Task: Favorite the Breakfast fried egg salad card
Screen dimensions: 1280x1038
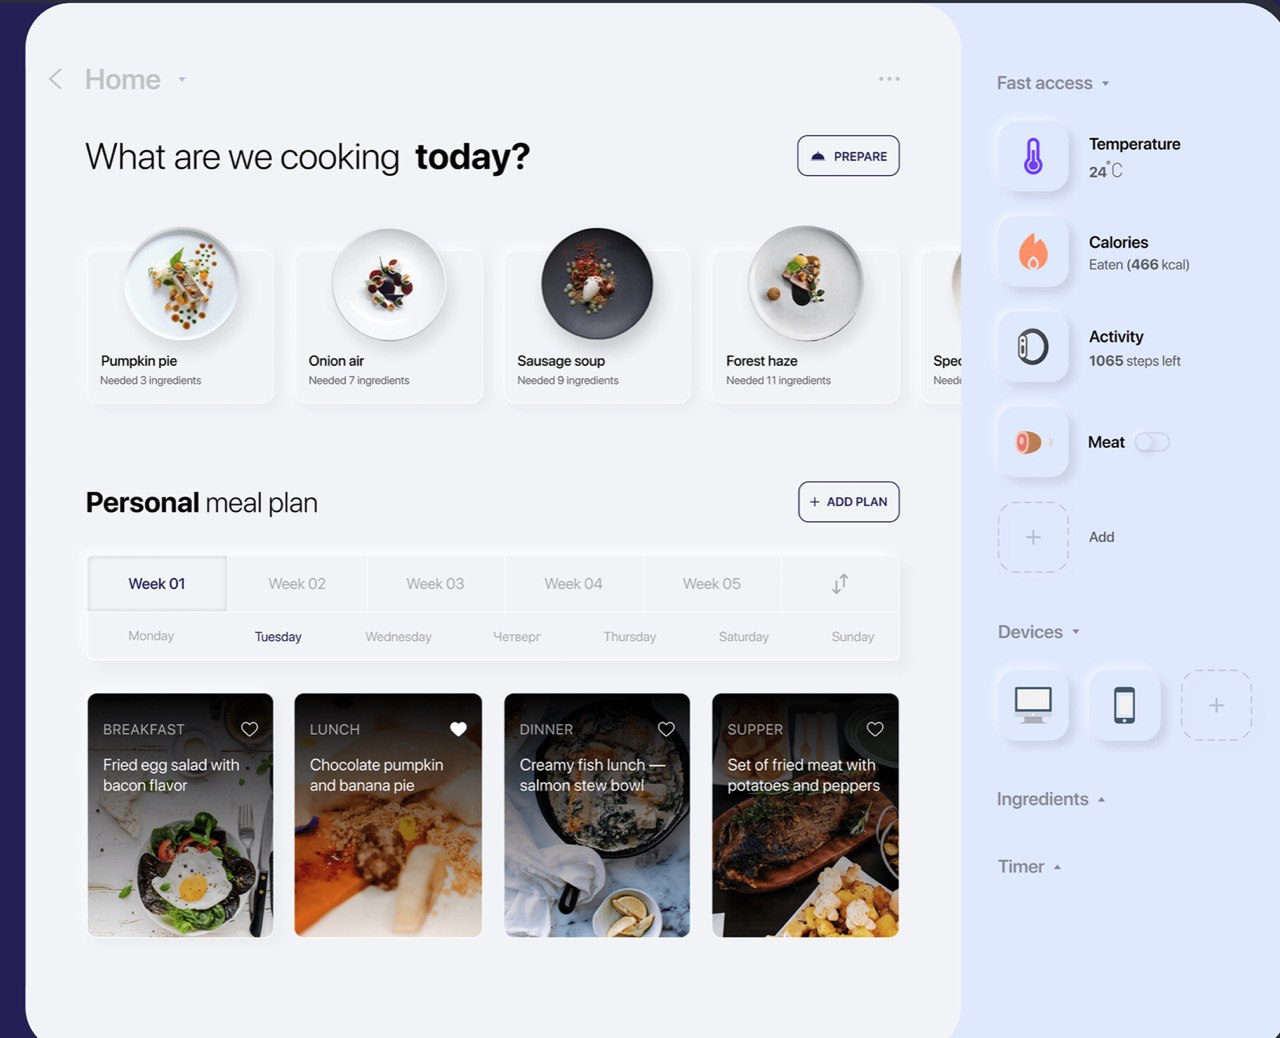Action: (250, 729)
